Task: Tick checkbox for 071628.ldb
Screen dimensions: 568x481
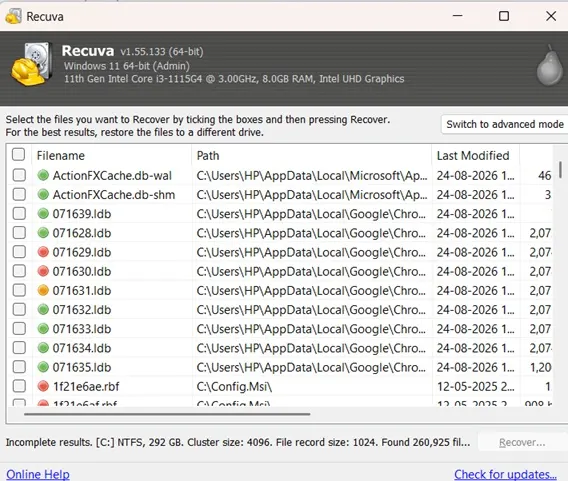Action: [19, 233]
